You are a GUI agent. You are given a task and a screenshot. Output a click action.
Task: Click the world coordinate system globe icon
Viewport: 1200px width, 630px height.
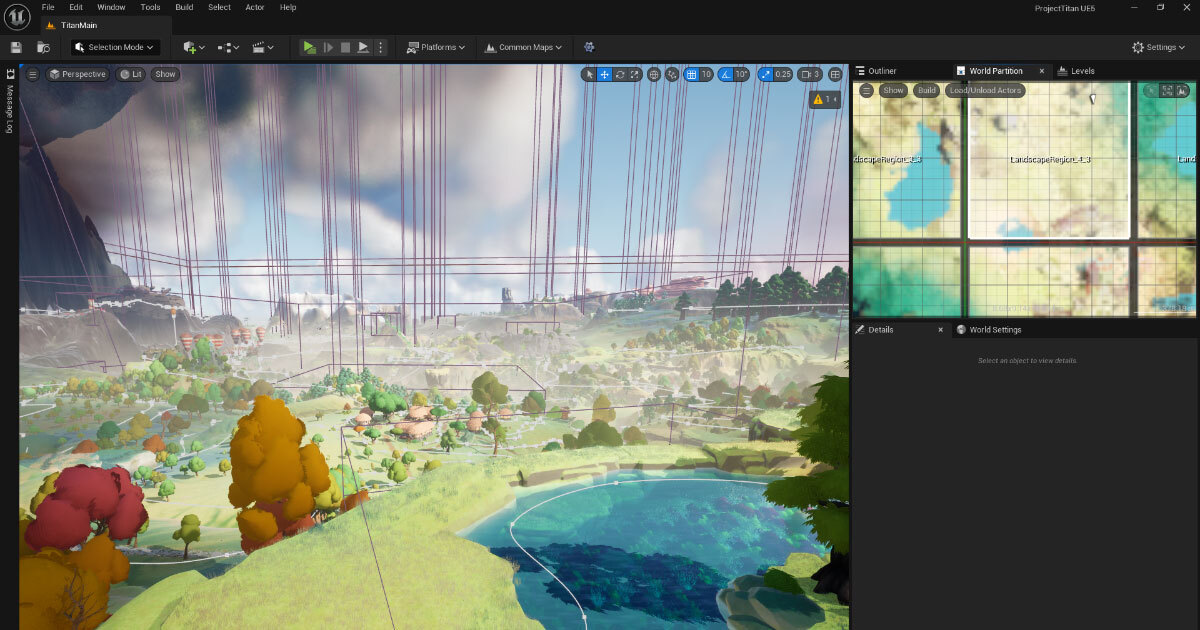click(x=654, y=74)
